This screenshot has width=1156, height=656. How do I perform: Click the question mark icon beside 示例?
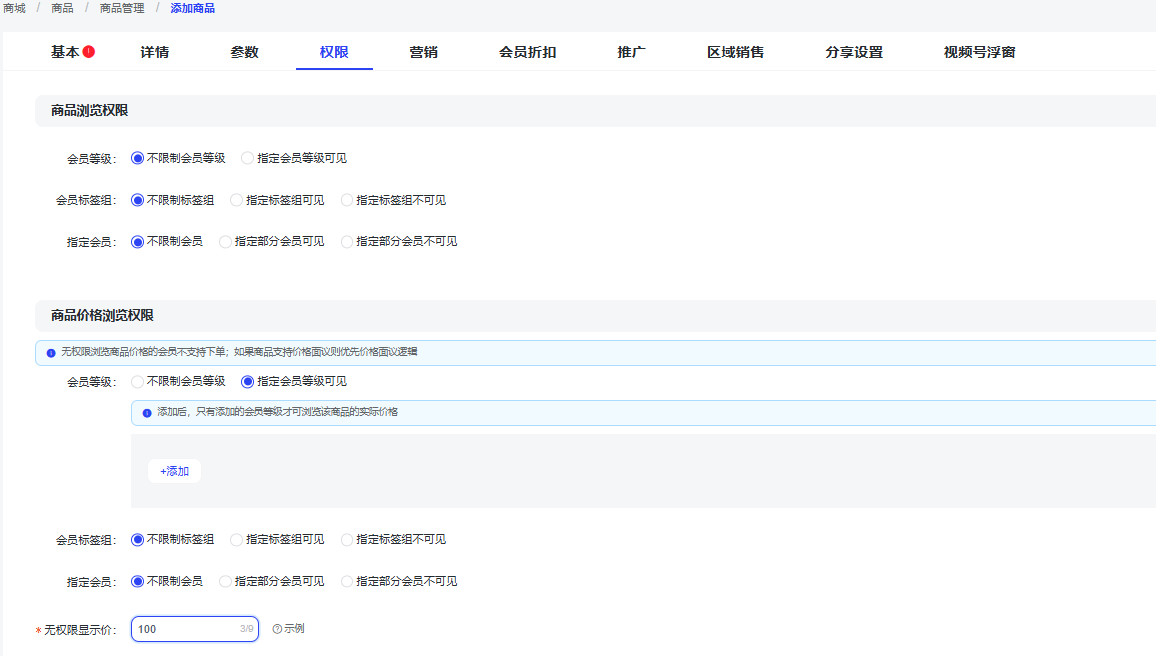point(277,629)
